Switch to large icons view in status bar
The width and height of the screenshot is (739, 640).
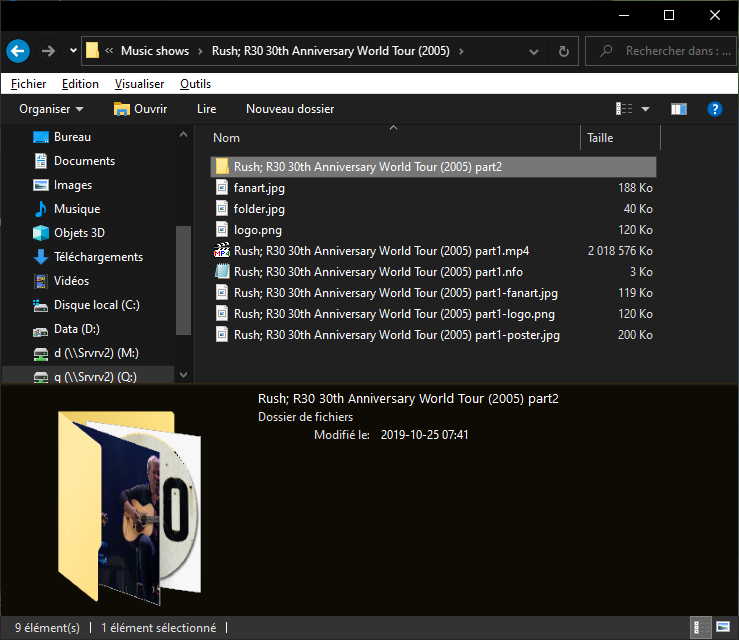pos(723,628)
